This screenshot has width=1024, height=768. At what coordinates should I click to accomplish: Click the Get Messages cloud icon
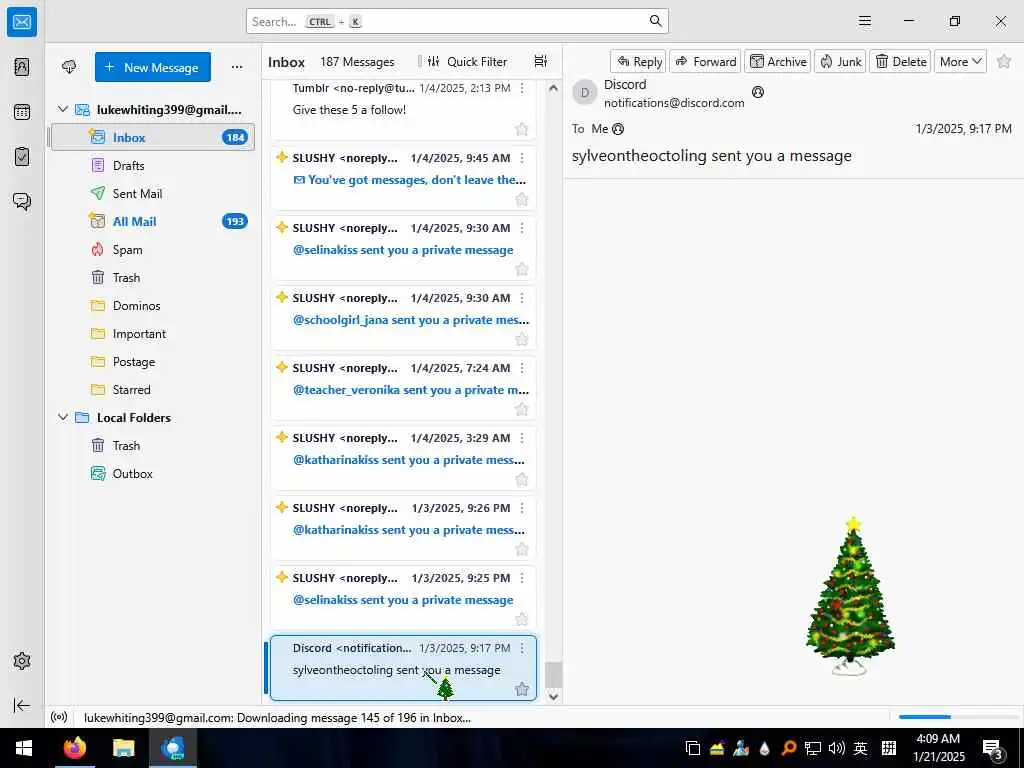click(x=69, y=67)
